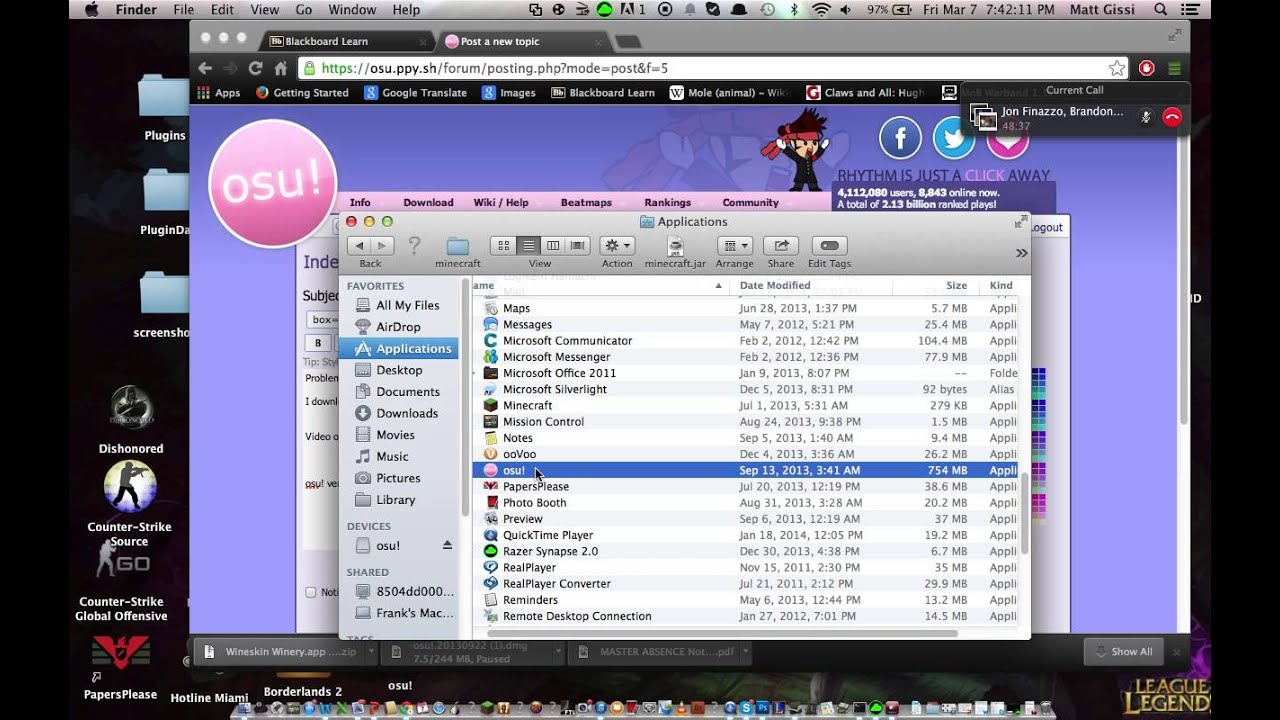Click the Adblock extension icon in Chrome
The width and height of the screenshot is (1280, 720).
click(x=1147, y=68)
